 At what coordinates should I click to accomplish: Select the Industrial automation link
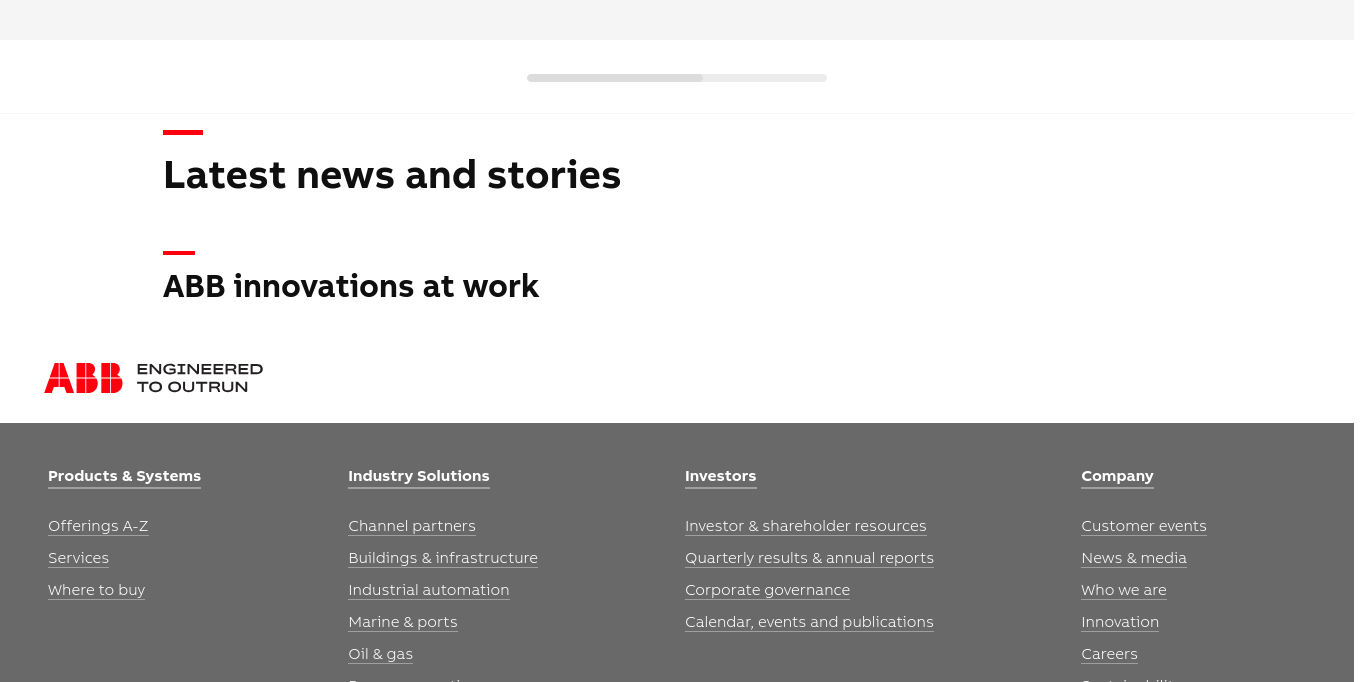click(428, 590)
